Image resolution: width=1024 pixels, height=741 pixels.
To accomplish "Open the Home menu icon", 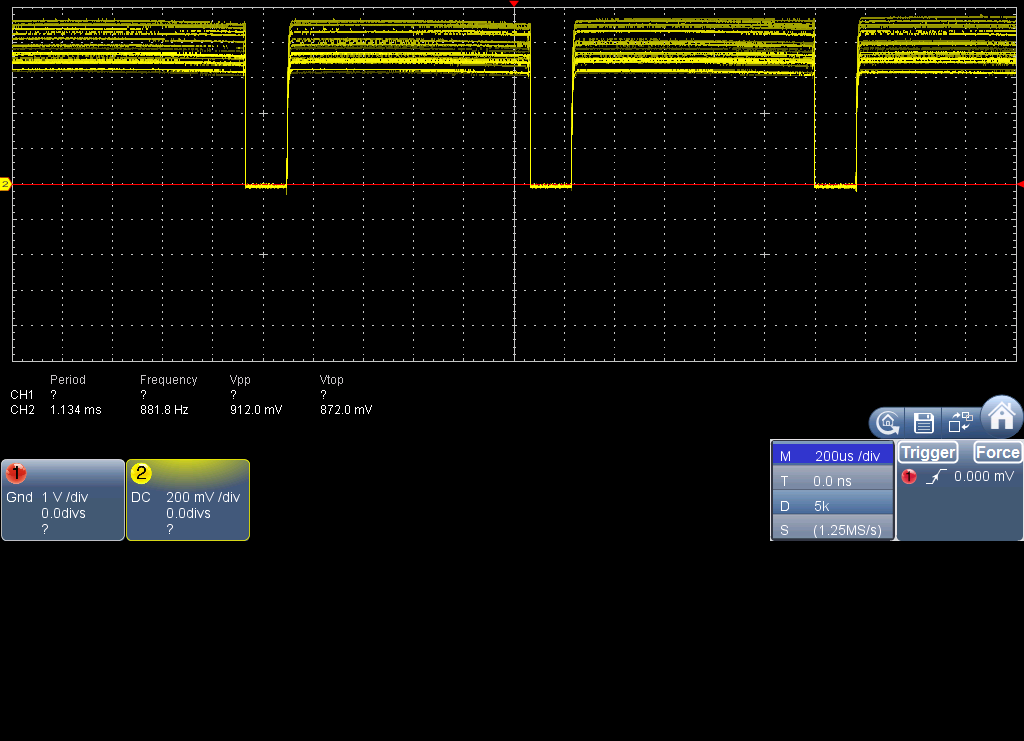I will (1002, 415).
